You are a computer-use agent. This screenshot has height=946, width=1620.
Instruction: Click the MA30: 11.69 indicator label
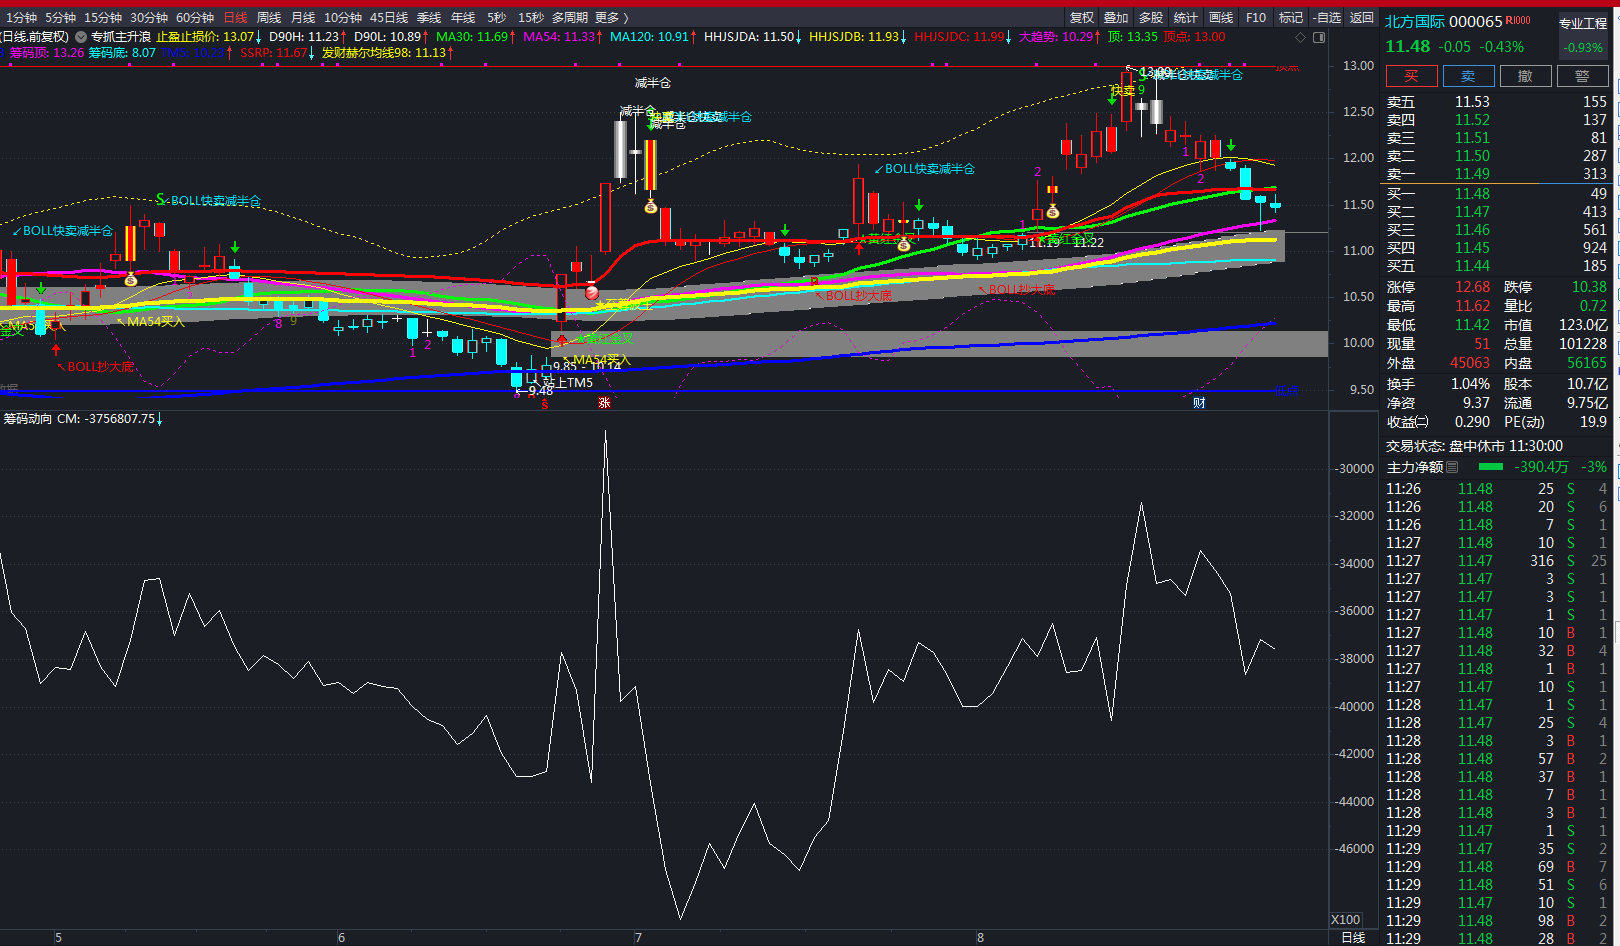pyautogui.click(x=476, y=37)
